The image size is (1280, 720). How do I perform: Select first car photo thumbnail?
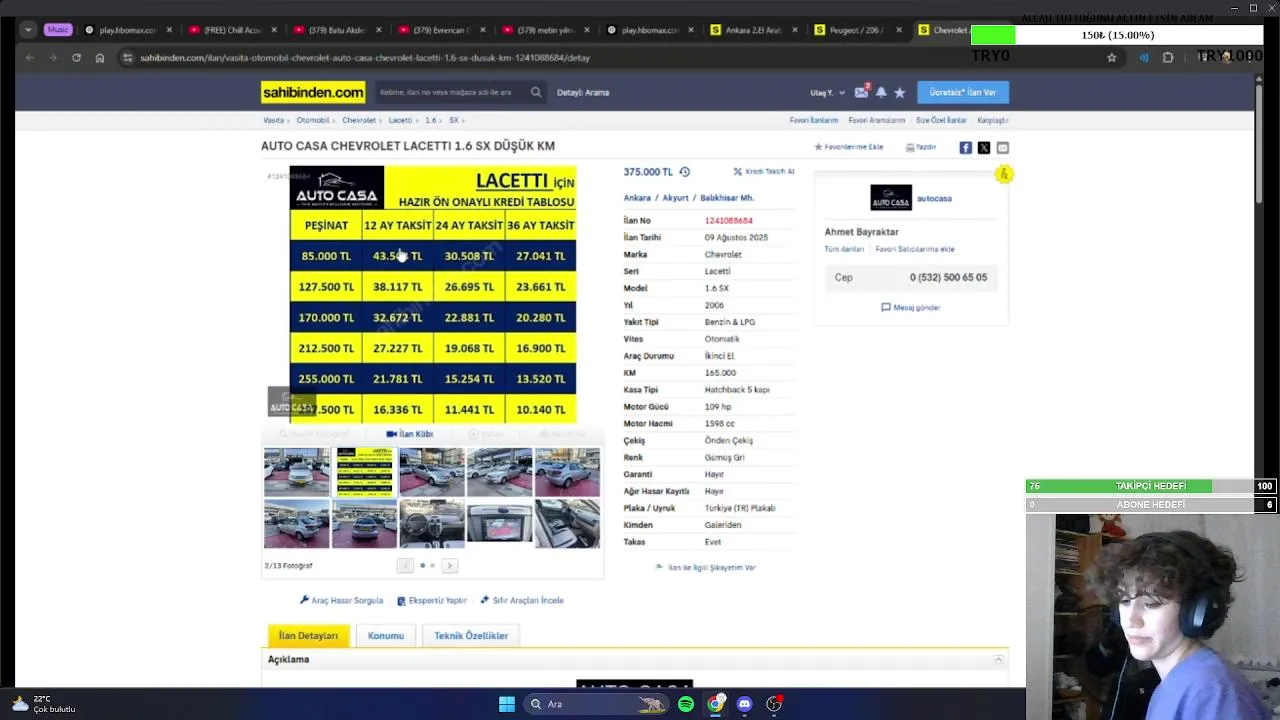click(296, 472)
